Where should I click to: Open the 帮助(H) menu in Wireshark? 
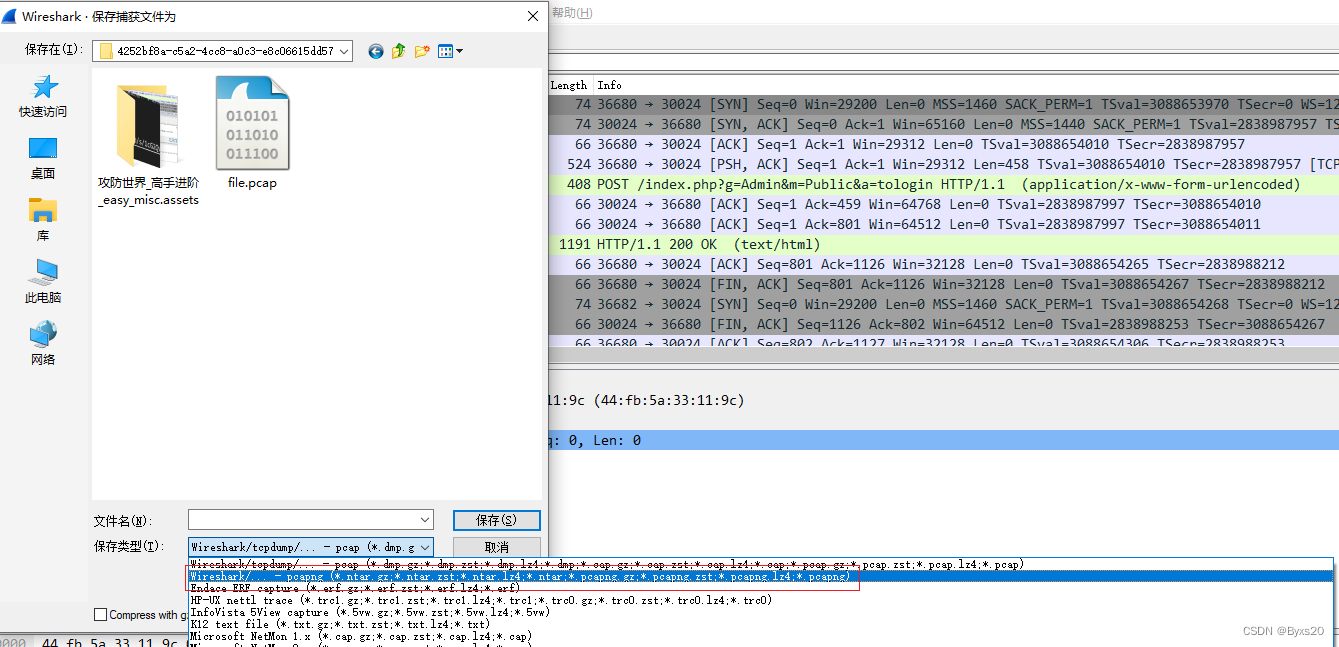[572, 12]
